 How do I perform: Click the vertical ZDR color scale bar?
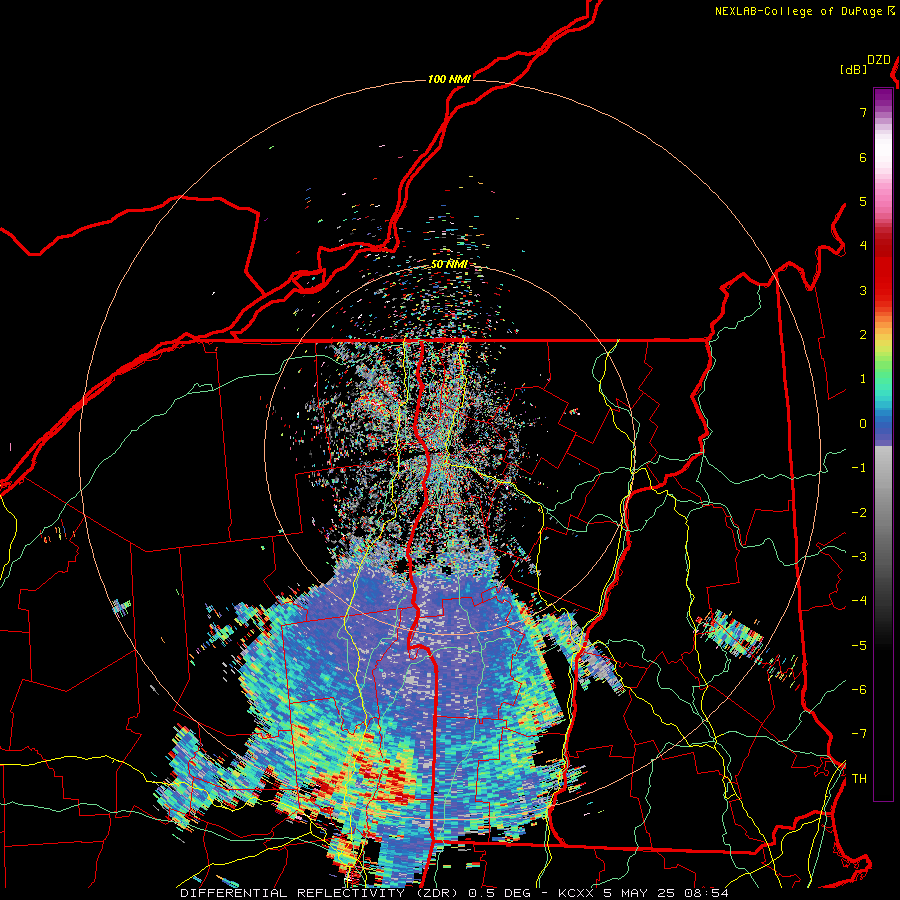pos(883,444)
